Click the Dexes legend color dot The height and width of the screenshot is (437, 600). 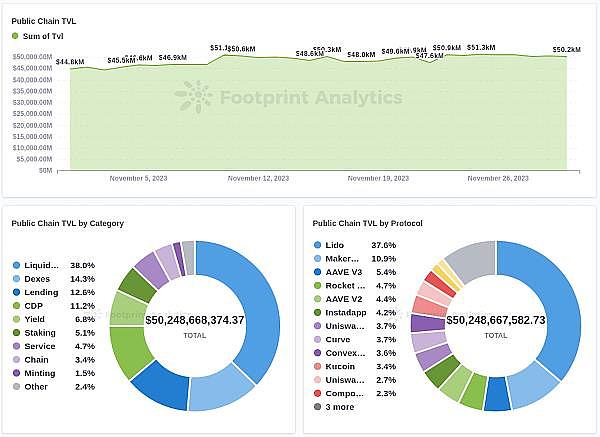(x=17, y=279)
